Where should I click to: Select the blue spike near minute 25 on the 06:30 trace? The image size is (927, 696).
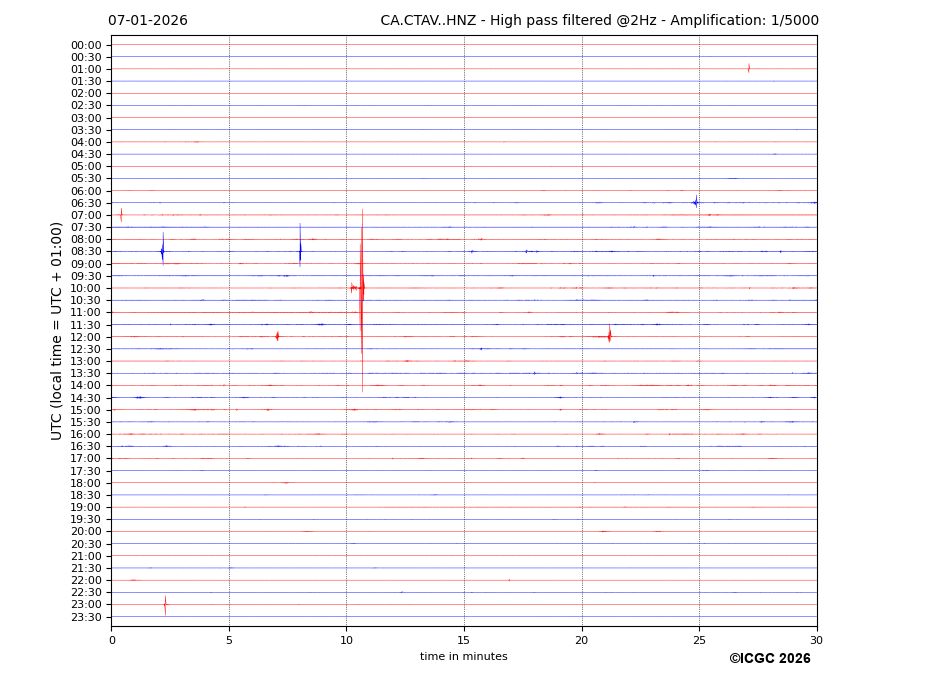[x=696, y=202]
